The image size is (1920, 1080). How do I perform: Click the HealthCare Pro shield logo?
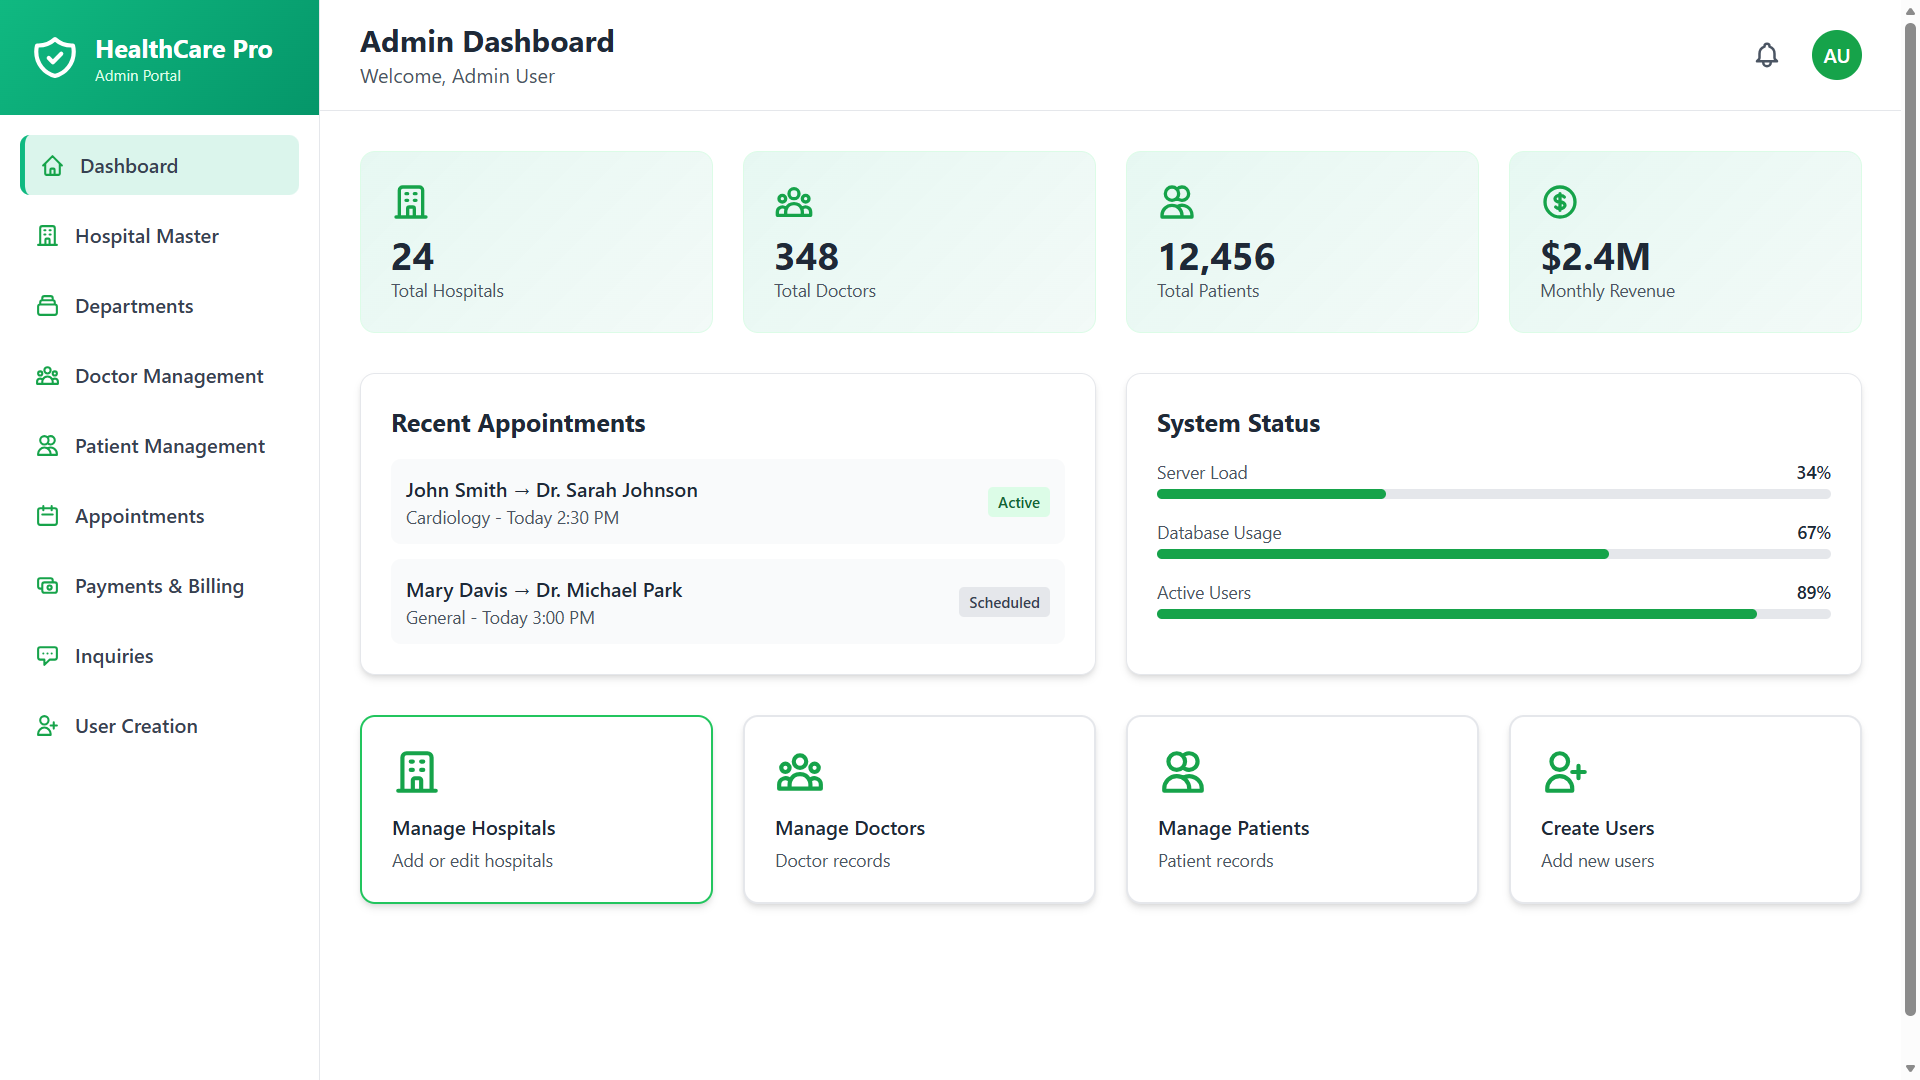(55, 57)
